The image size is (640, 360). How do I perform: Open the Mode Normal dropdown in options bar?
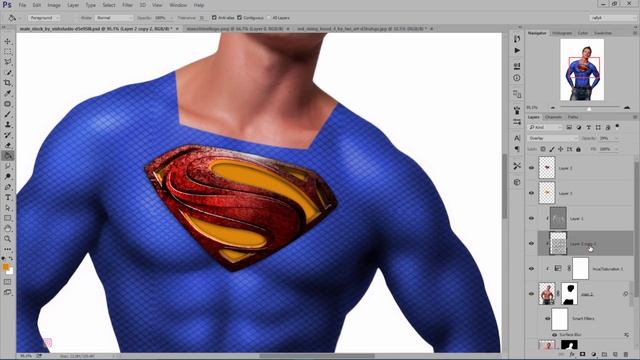click(114, 18)
